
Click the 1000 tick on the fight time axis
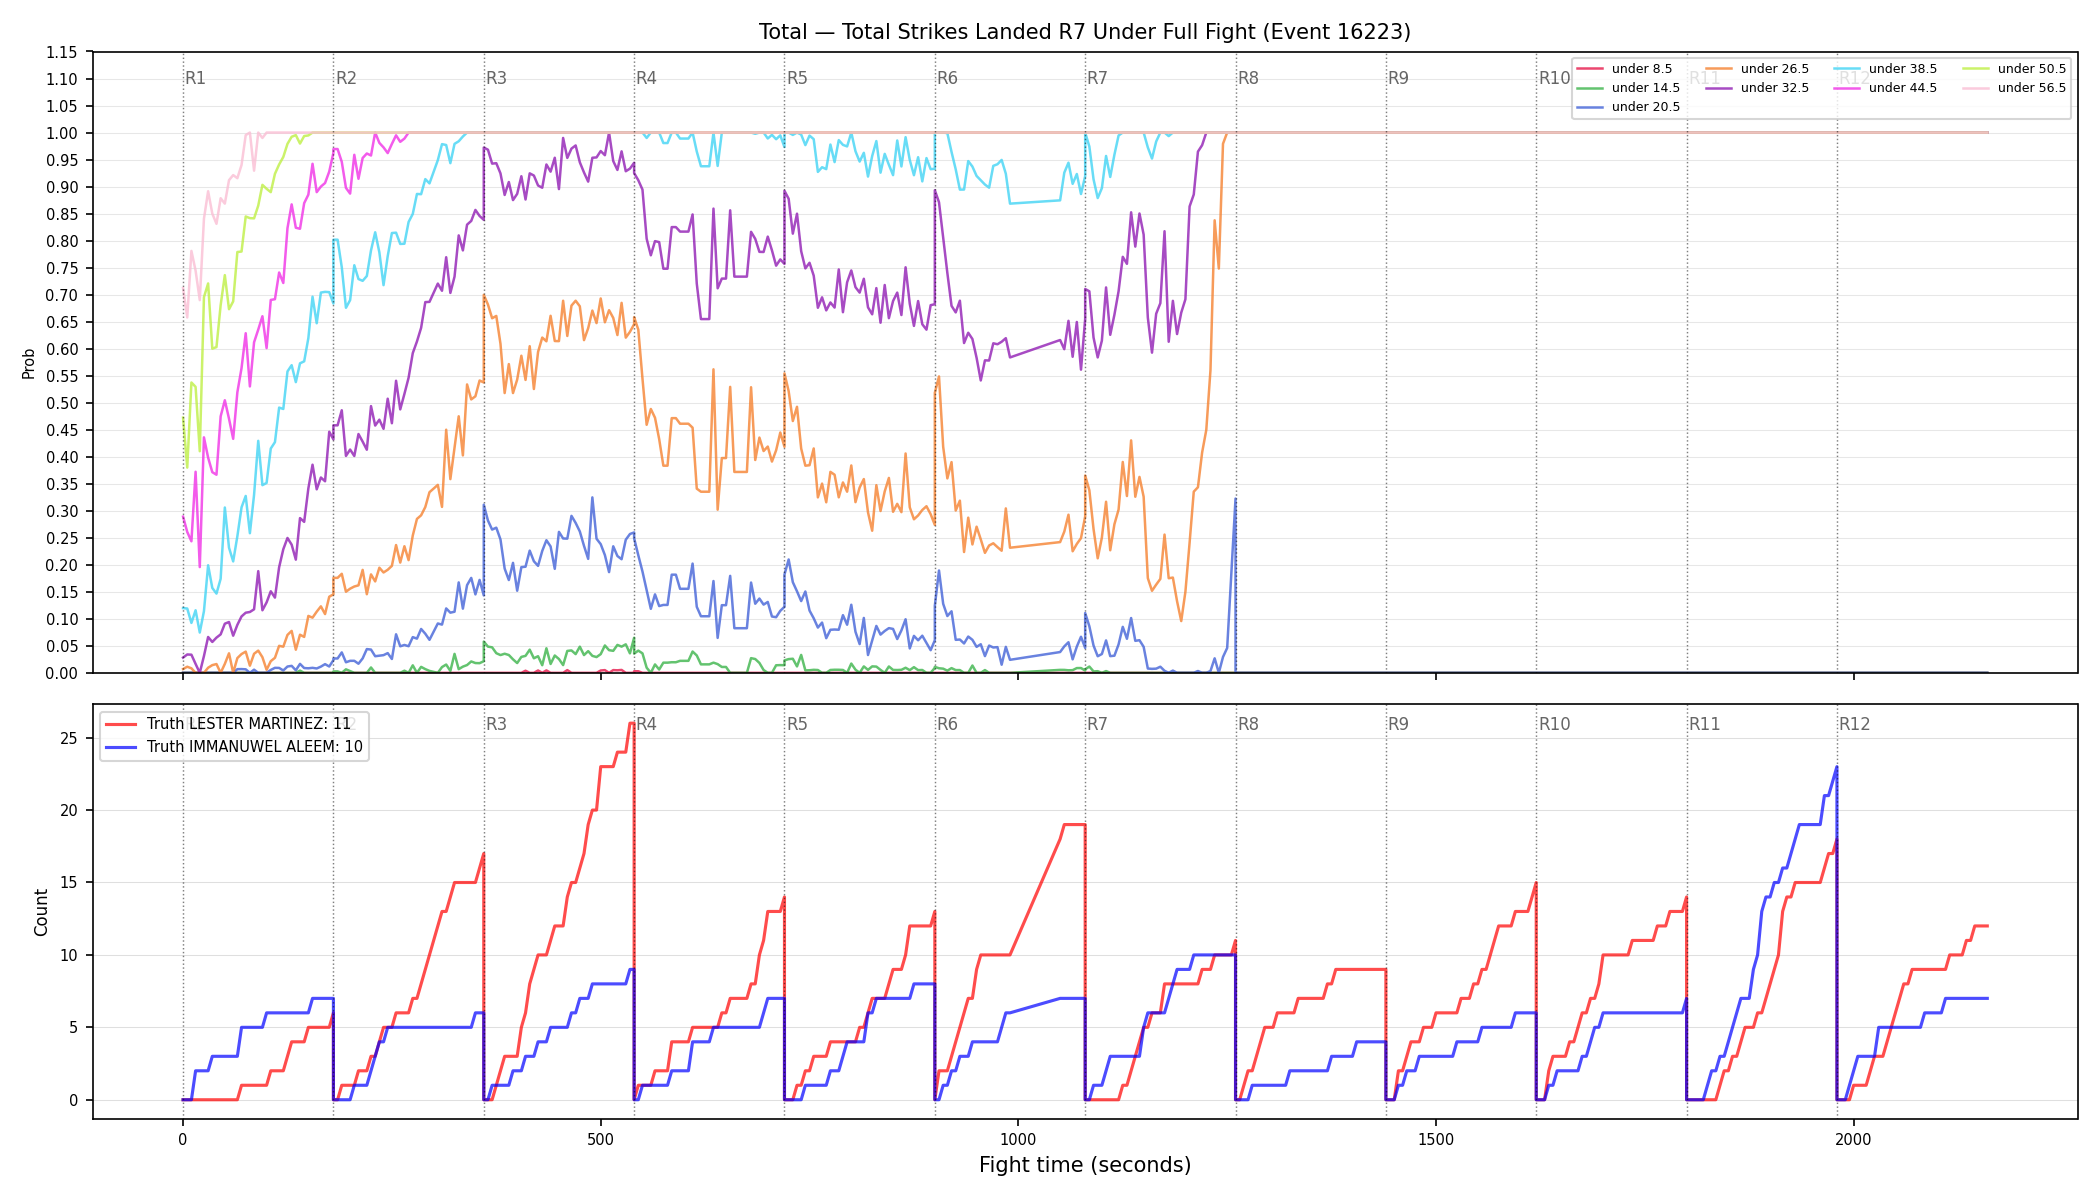[x=1018, y=1139]
